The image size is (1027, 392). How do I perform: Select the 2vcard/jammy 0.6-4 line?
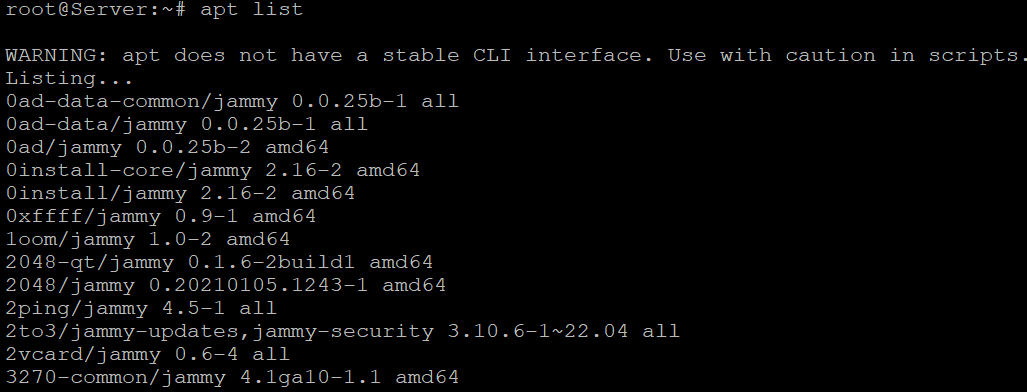click(x=147, y=355)
